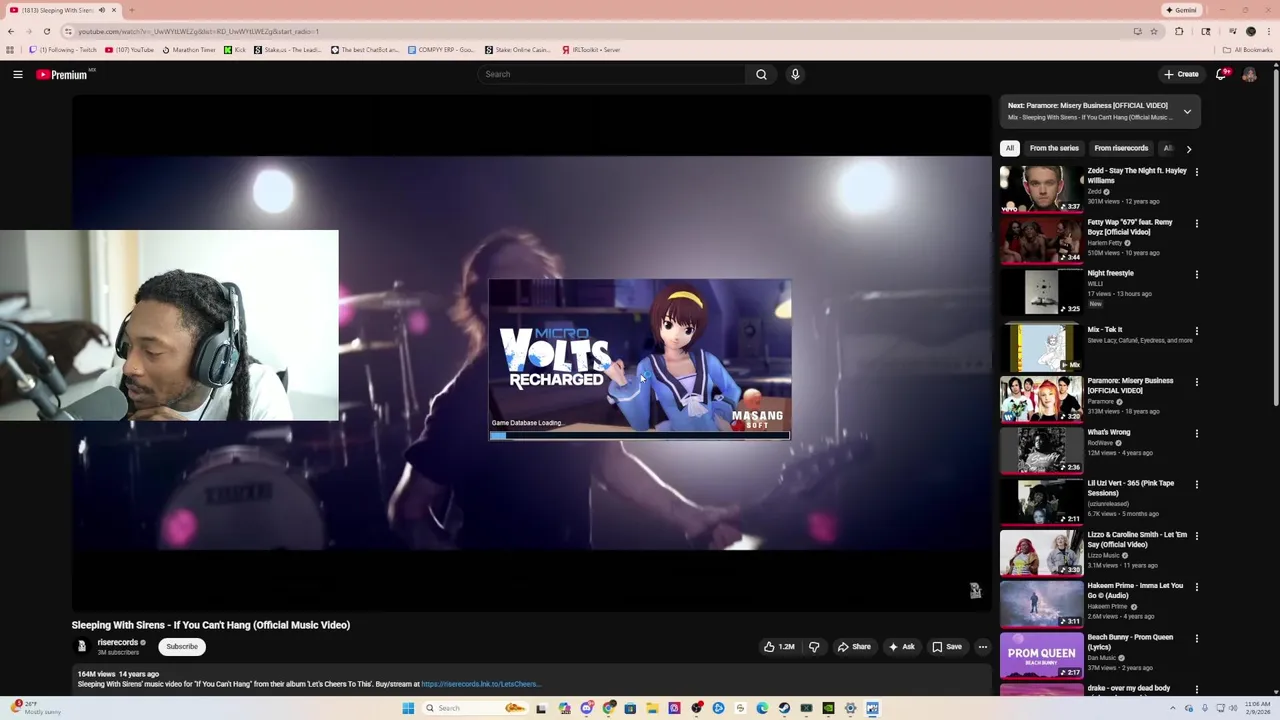Open Mix - Tek It thumbnail
1280x720 pixels.
click(x=1041, y=347)
